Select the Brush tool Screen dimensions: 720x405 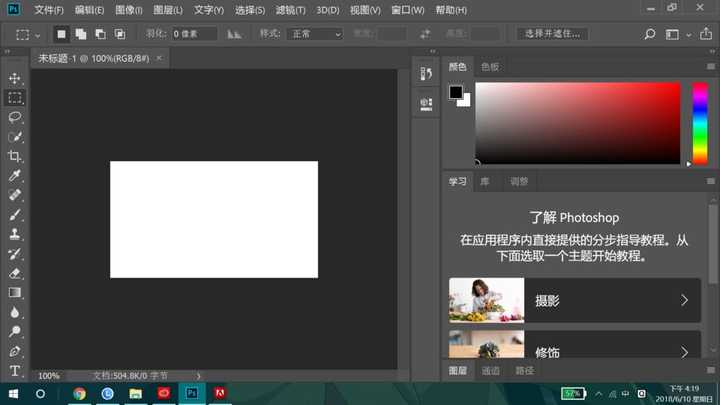(x=14, y=214)
